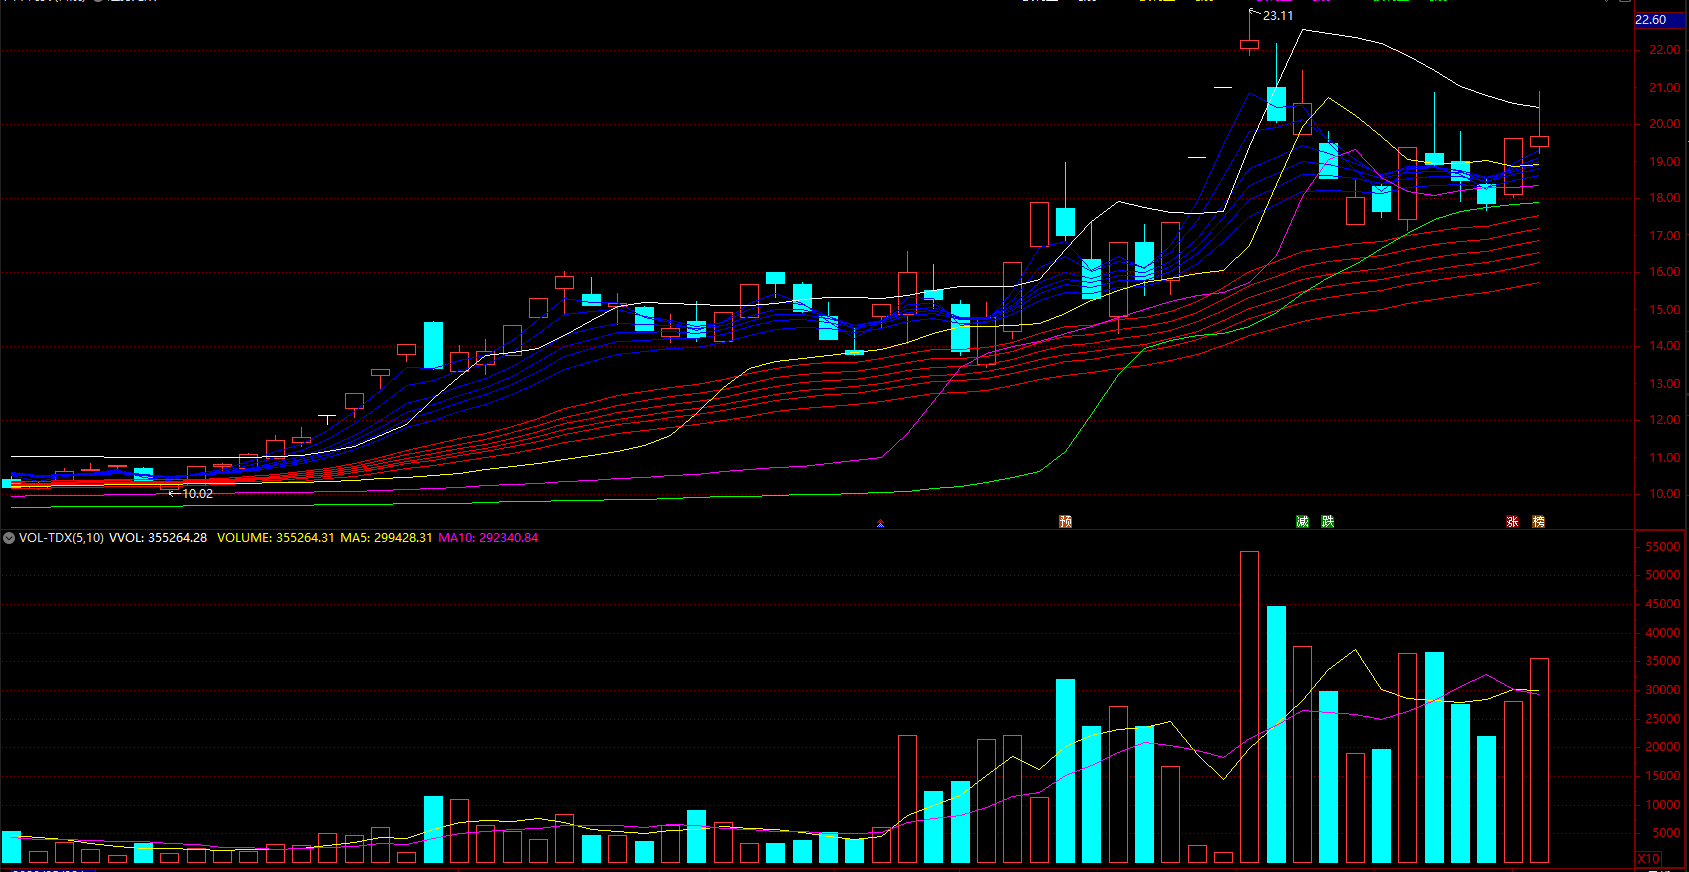Click the MA10: 292340.84 readout
Viewport: 1689px width, 872px height.
488,538
